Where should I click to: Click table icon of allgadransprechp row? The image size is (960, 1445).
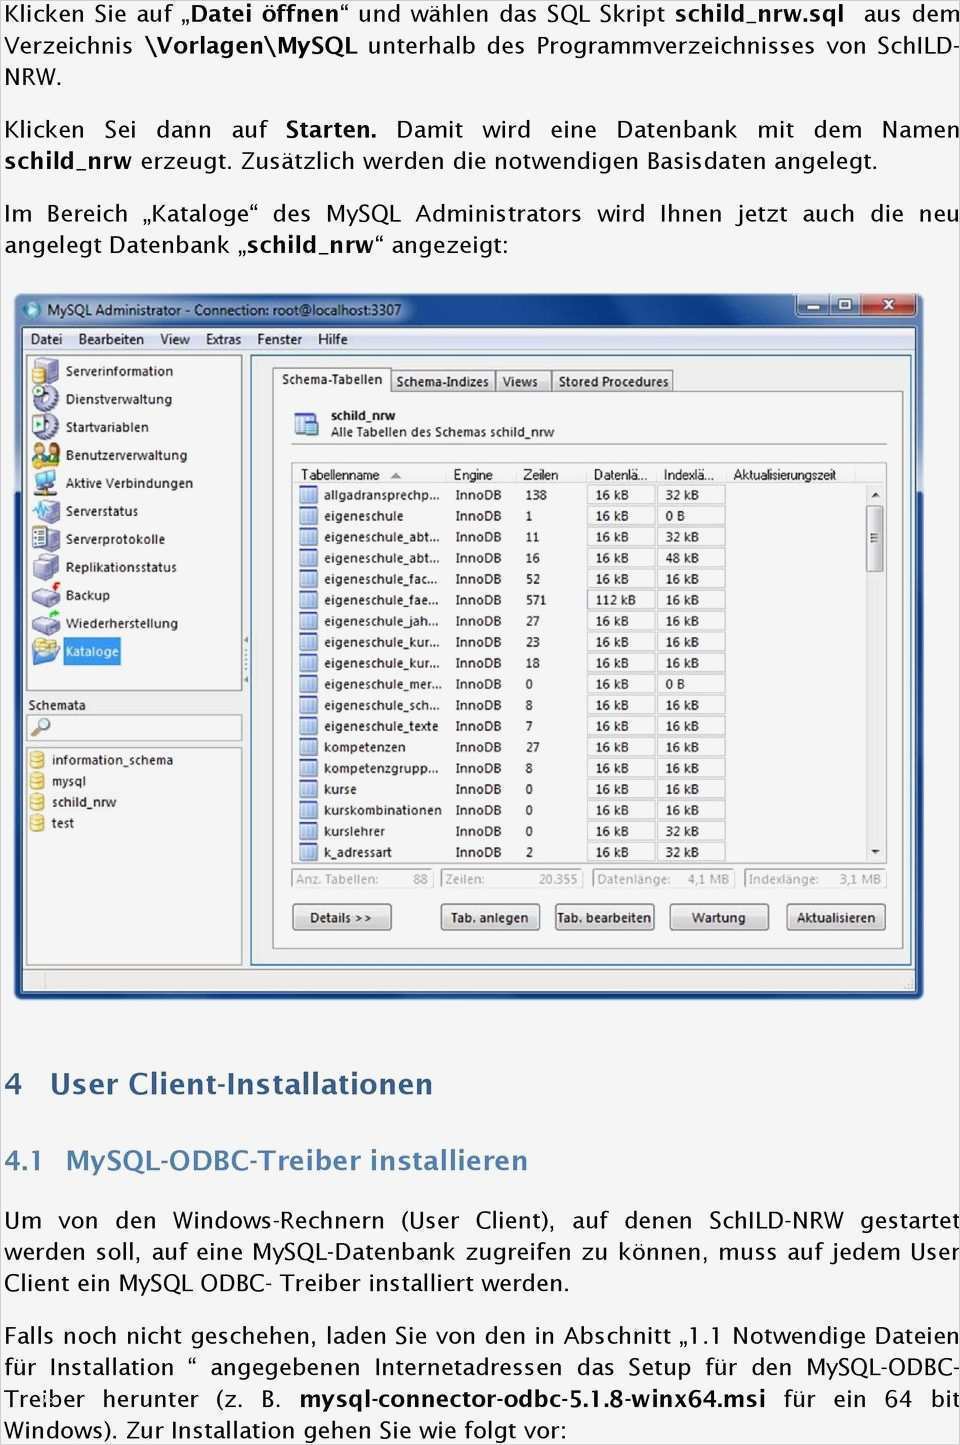[309, 495]
